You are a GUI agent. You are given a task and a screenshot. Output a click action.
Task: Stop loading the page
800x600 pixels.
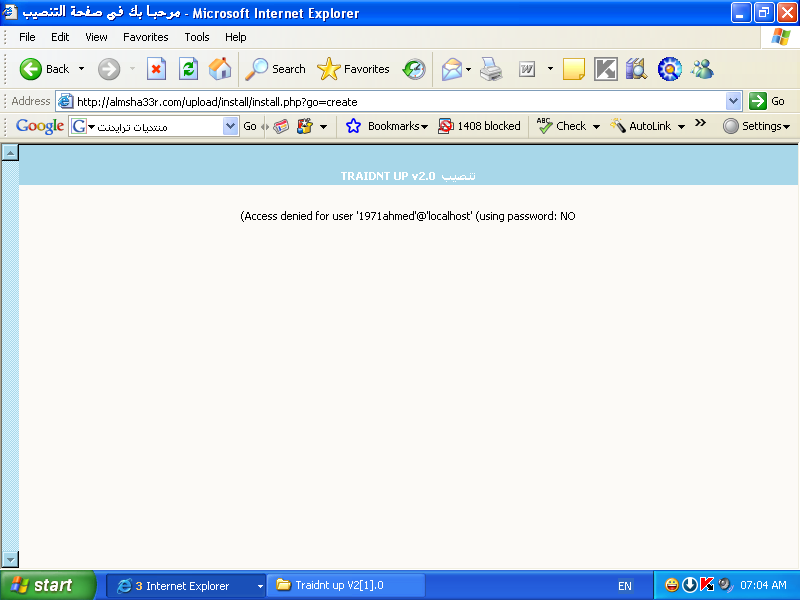(156, 69)
